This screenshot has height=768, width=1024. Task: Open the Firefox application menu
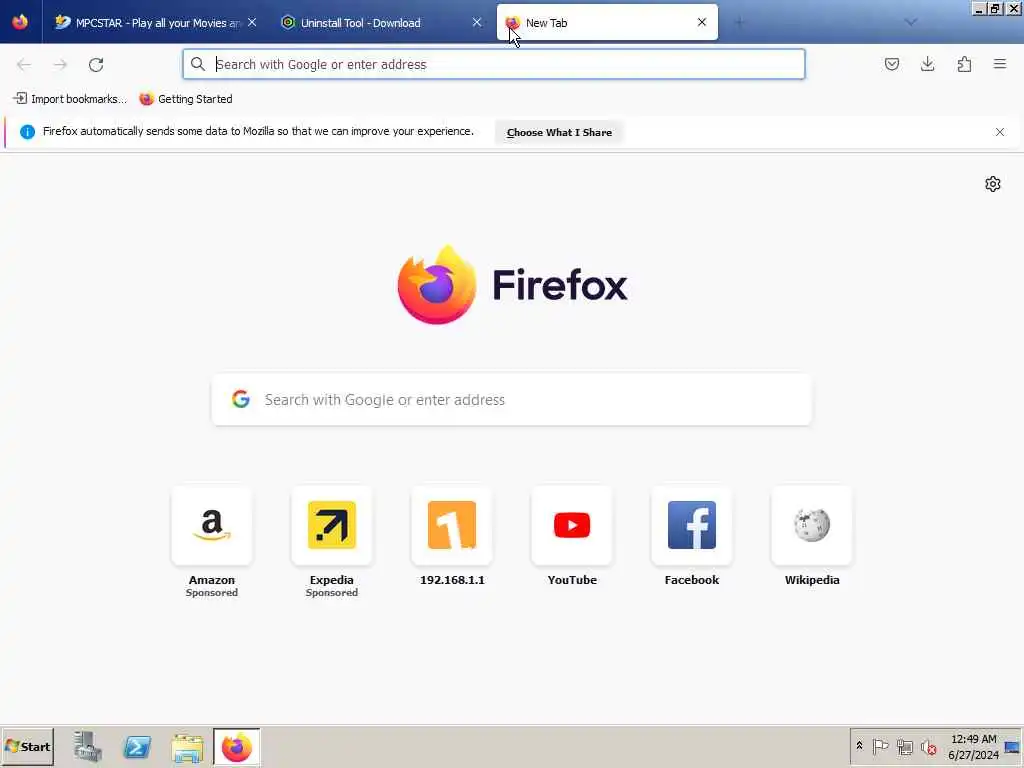(x=1000, y=64)
